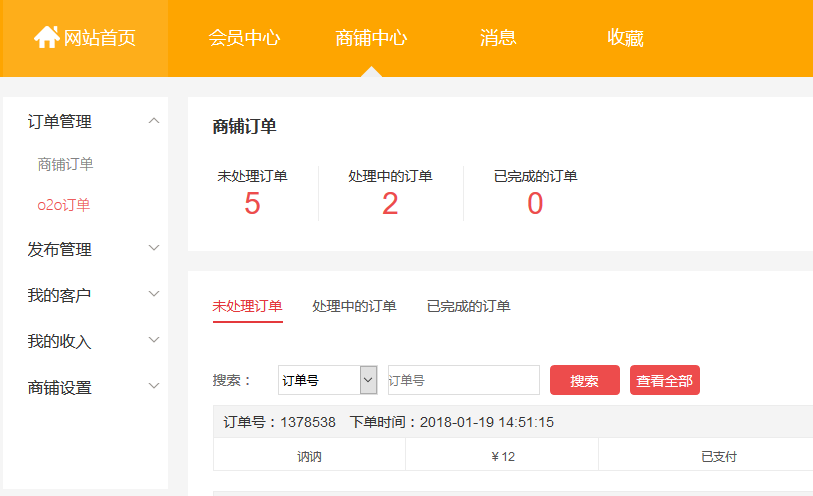Open the 商铺中心 menu
This screenshot has height=496, width=813.
pos(371,38)
